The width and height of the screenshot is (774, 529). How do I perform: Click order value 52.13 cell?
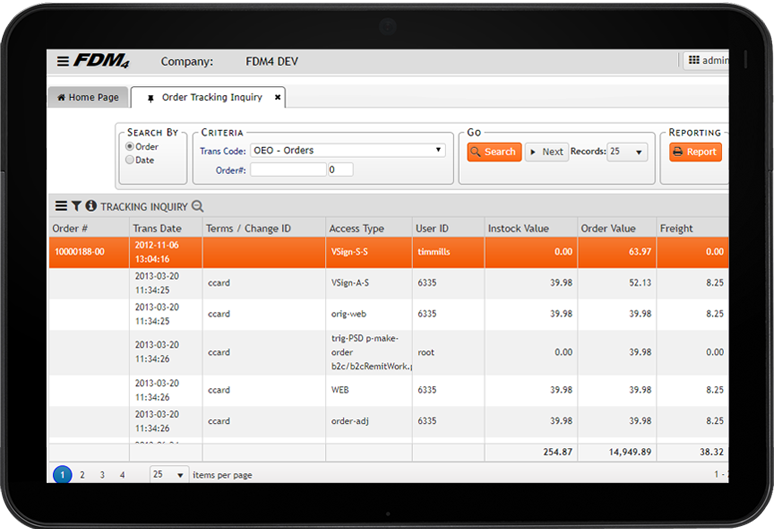617,283
